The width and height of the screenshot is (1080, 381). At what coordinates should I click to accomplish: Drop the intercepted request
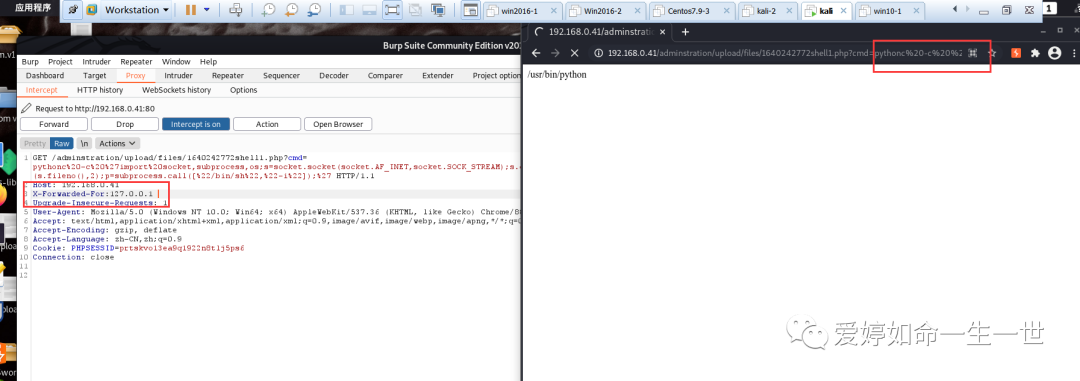(x=125, y=124)
